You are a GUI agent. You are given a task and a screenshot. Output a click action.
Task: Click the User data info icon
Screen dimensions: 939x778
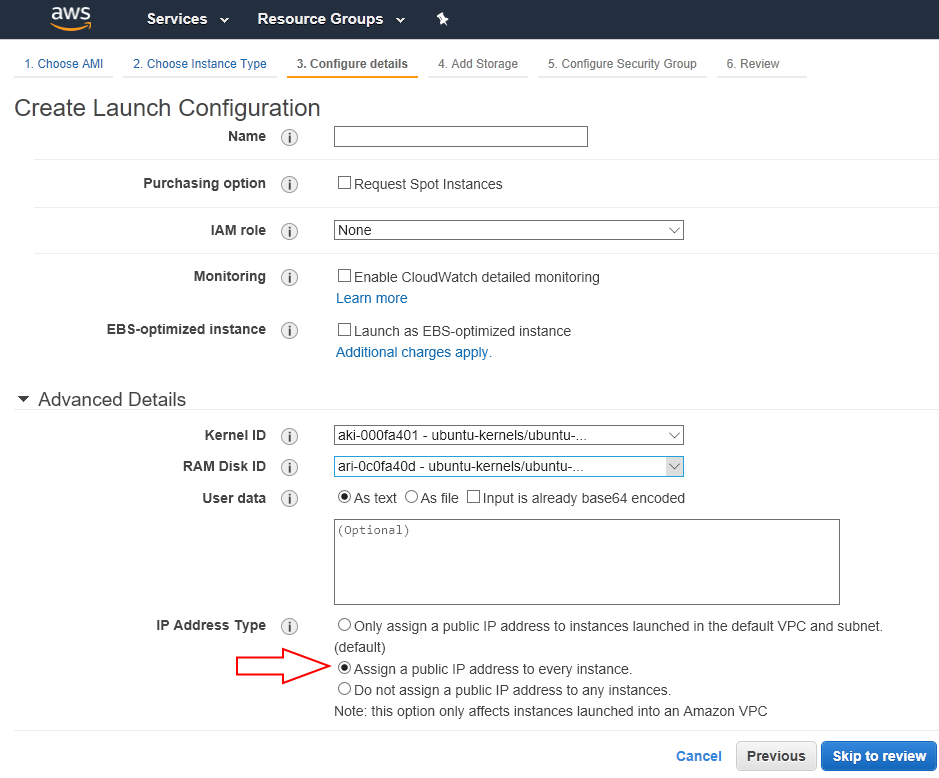click(x=290, y=498)
